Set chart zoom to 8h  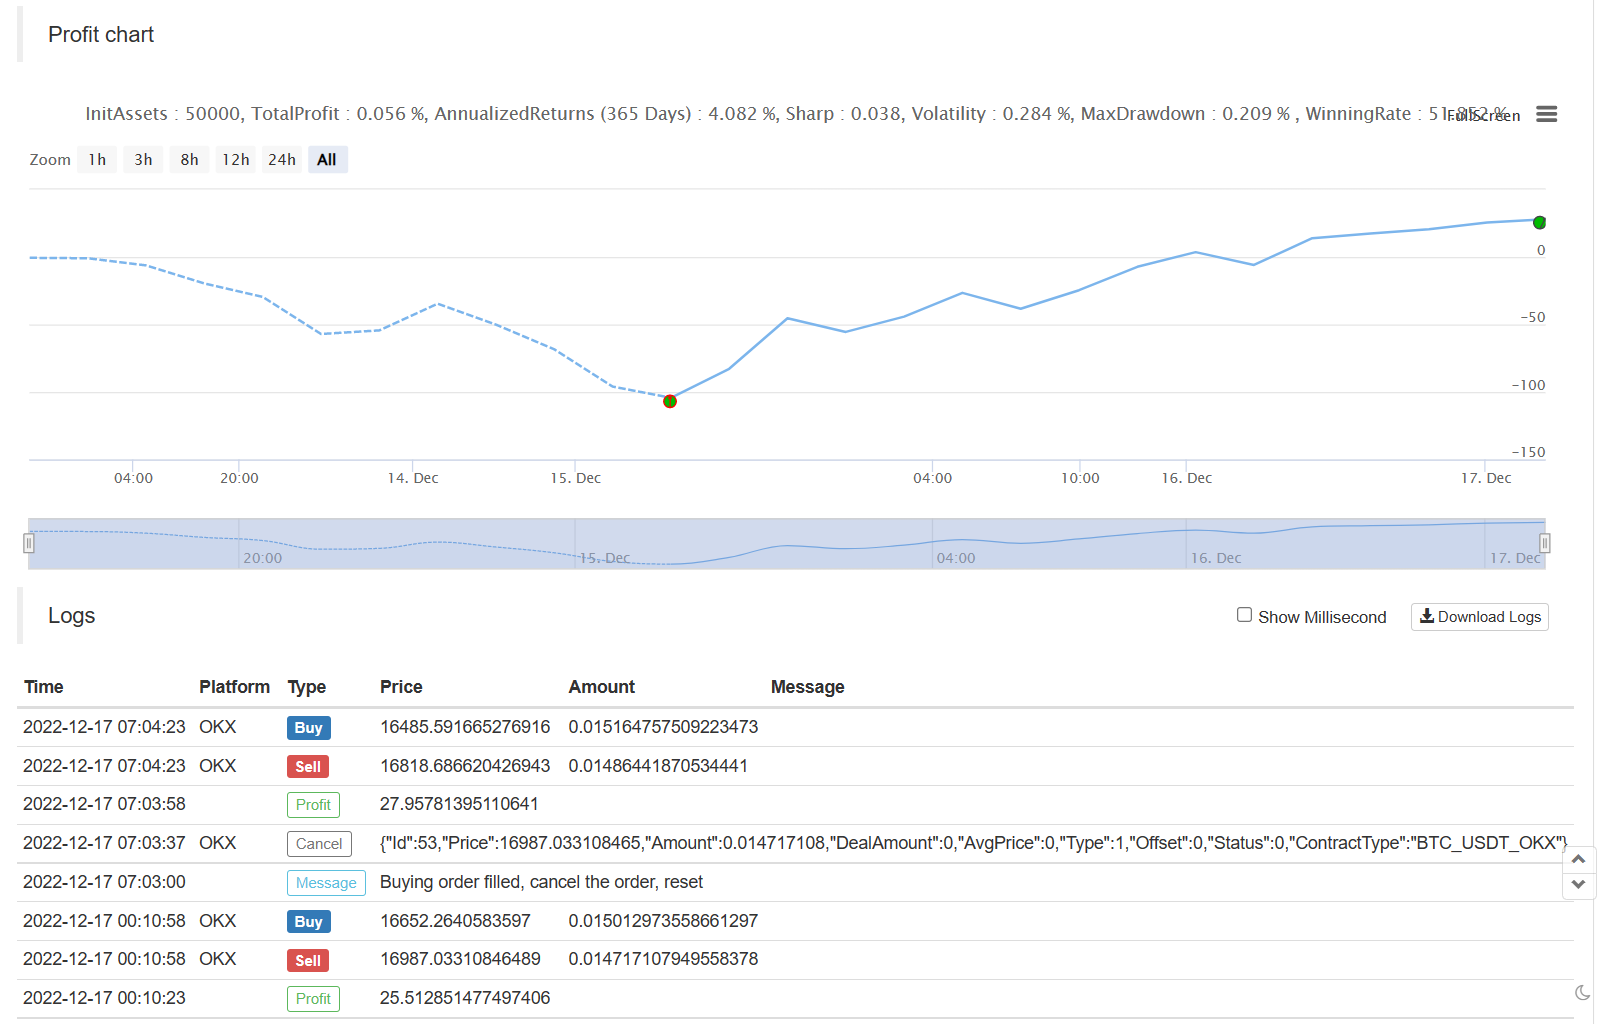point(189,160)
